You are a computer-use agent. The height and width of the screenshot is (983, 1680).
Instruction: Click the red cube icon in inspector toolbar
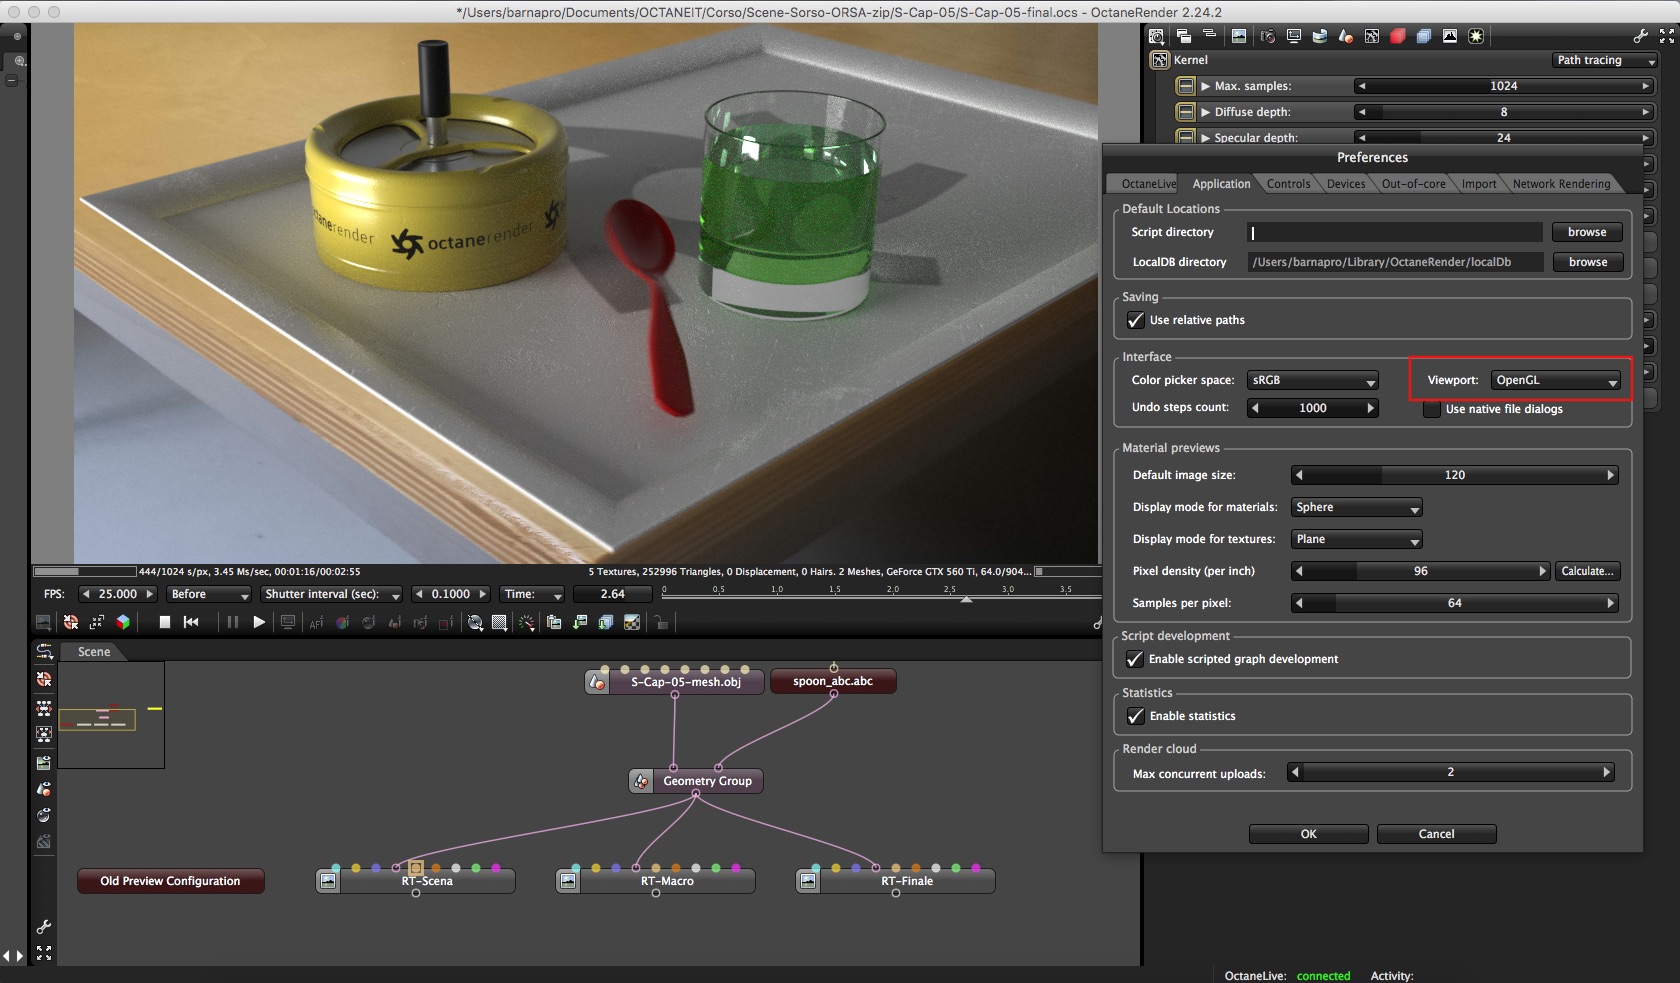1397,36
